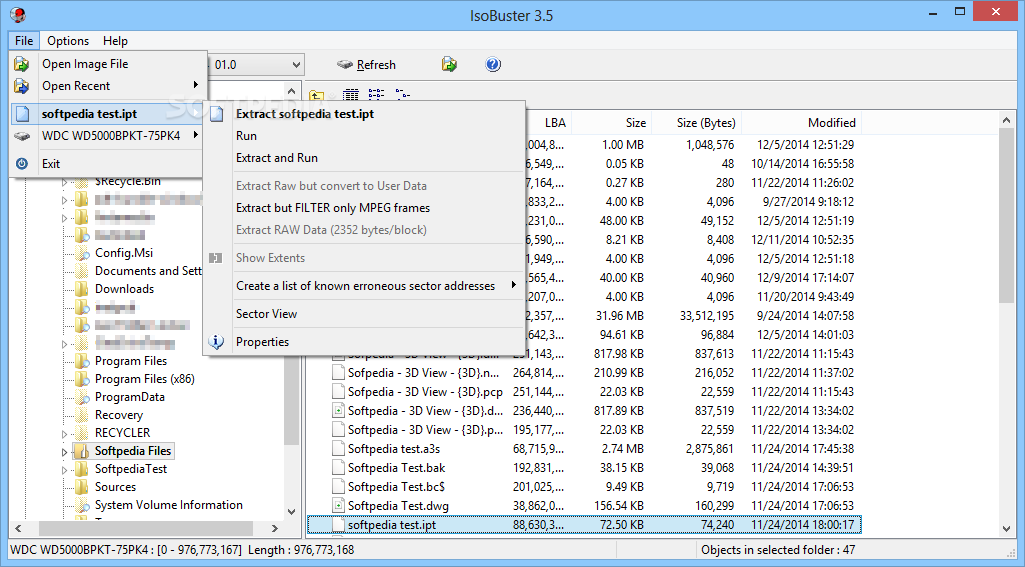
Task: Sort by the Modified column header
Action: pyautogui.click(x=801, y=123)
